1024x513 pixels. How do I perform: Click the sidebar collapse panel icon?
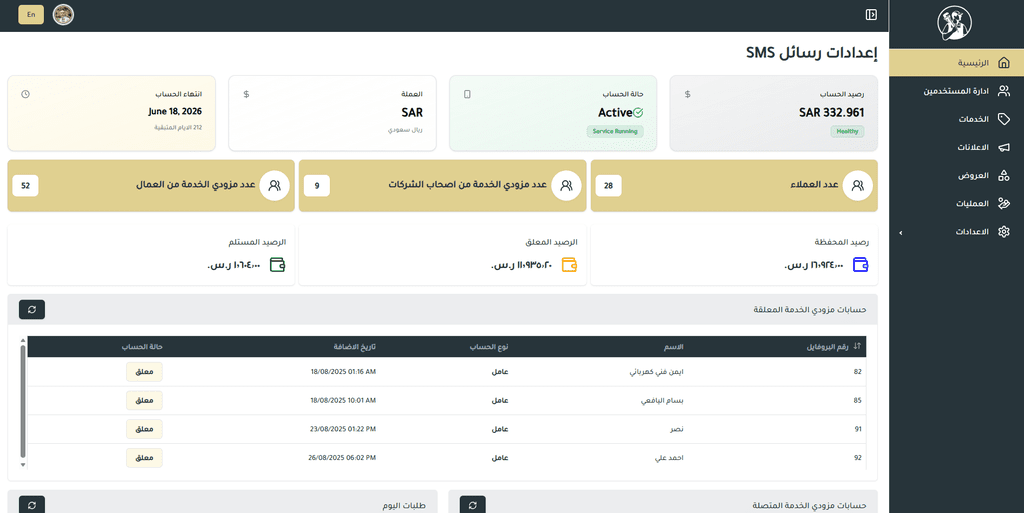871,14
